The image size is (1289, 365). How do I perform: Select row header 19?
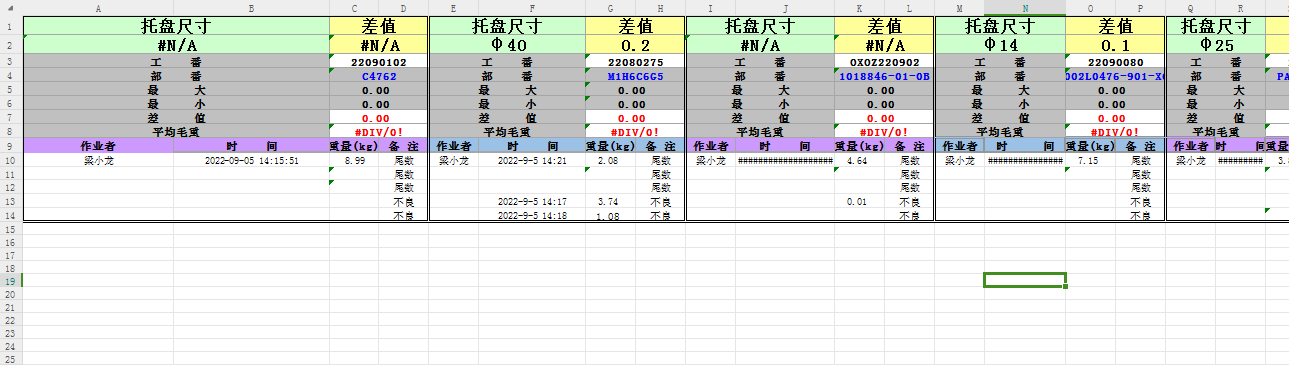click(x=10, y=282)
